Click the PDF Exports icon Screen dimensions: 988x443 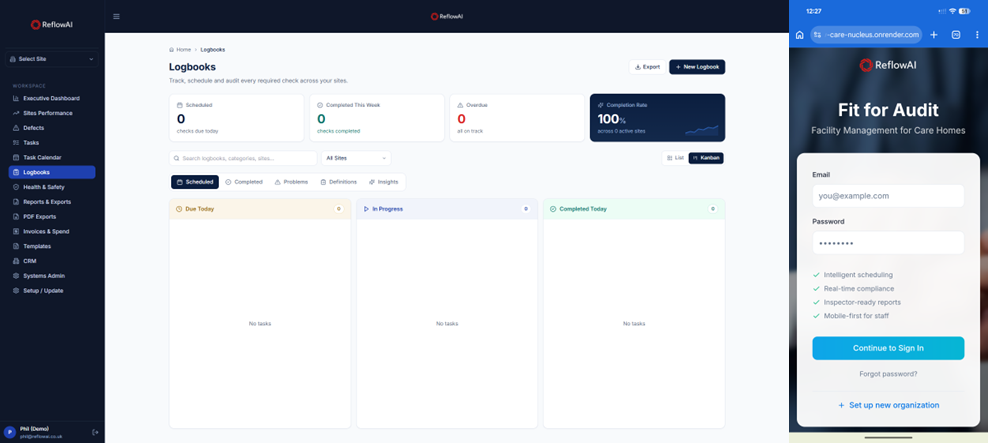[16, 217]
